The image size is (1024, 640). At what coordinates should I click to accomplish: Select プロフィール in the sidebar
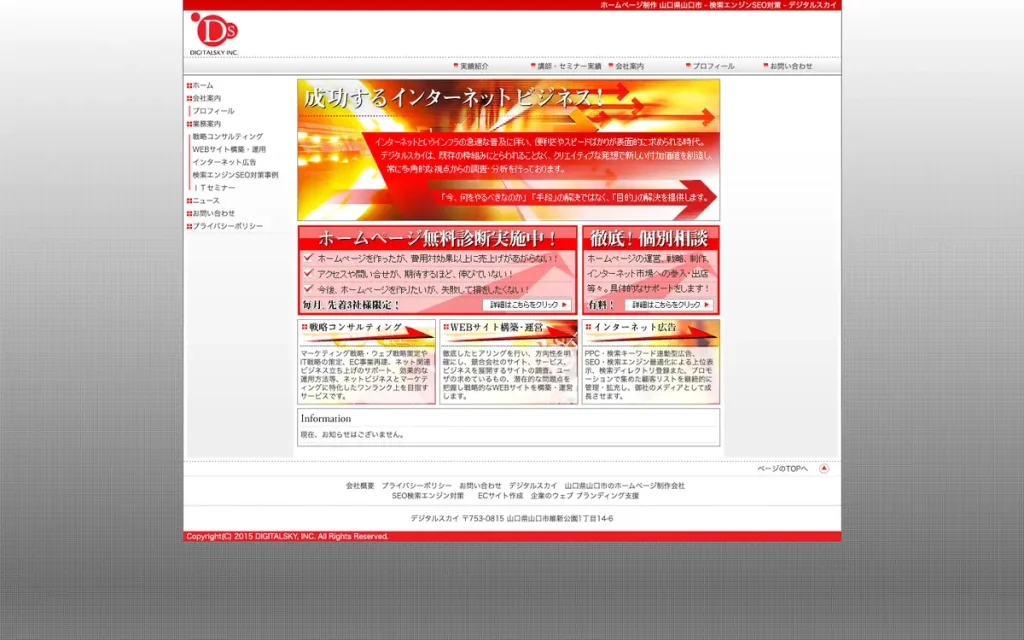coord(213,111)
